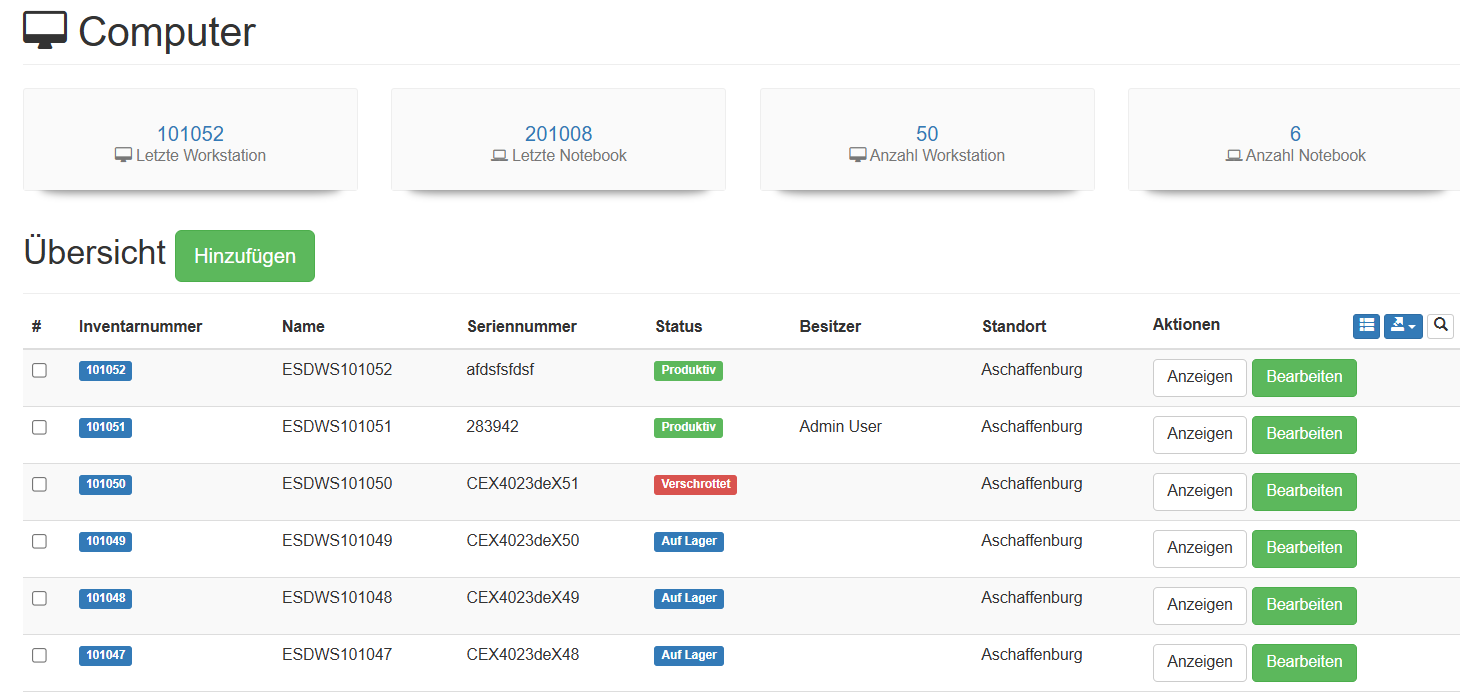The width and height of the screenshot is (1460, 692).
Task: Select checkbox for inventory 101052
Action: (39, 370)
